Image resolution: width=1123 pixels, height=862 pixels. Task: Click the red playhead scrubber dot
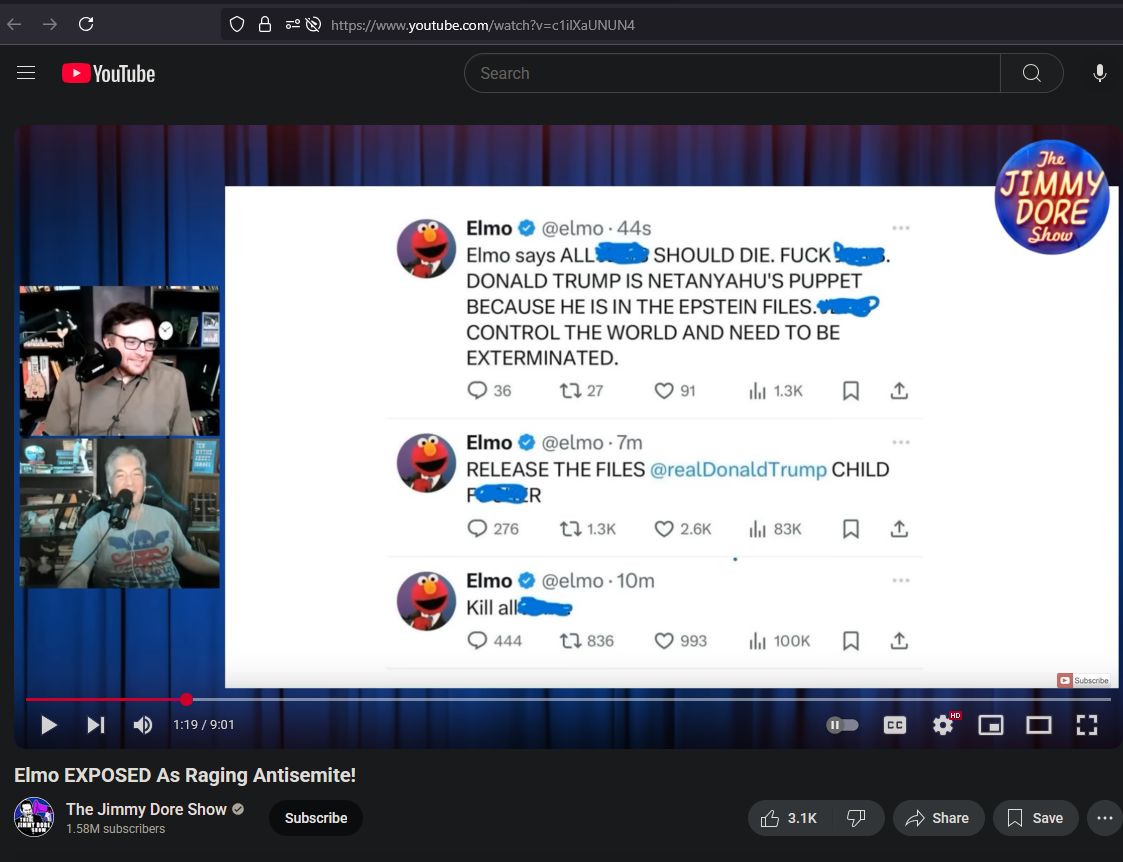pyautogui.click(x=186, y=699)
